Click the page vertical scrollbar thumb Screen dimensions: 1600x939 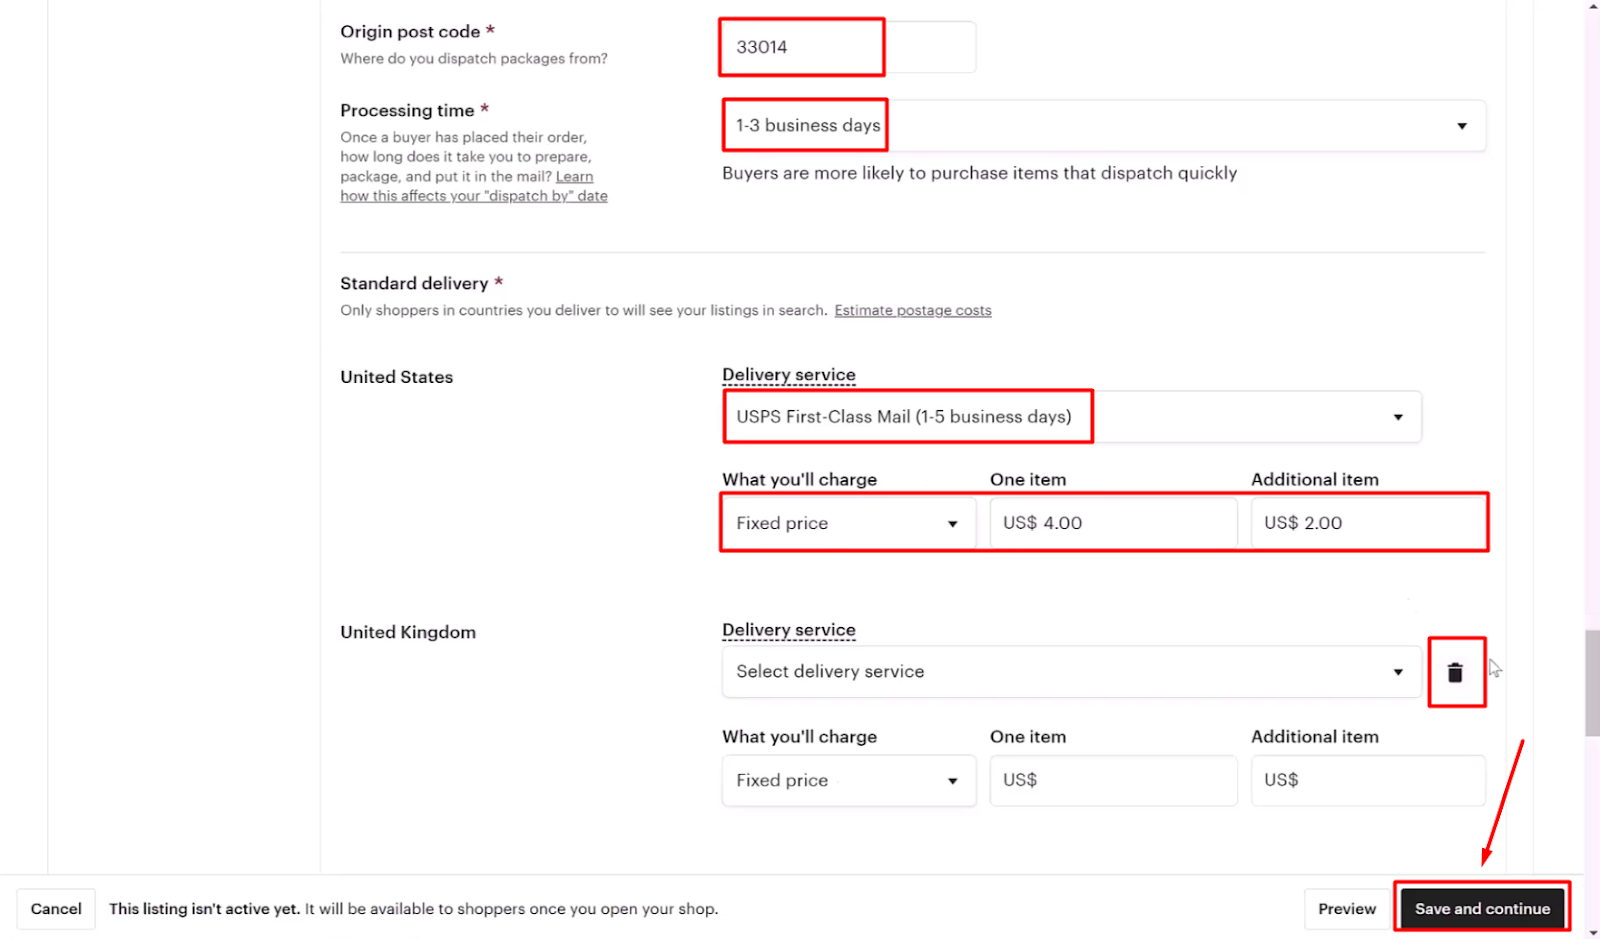pyautogui.click(x=1592, y=683)
